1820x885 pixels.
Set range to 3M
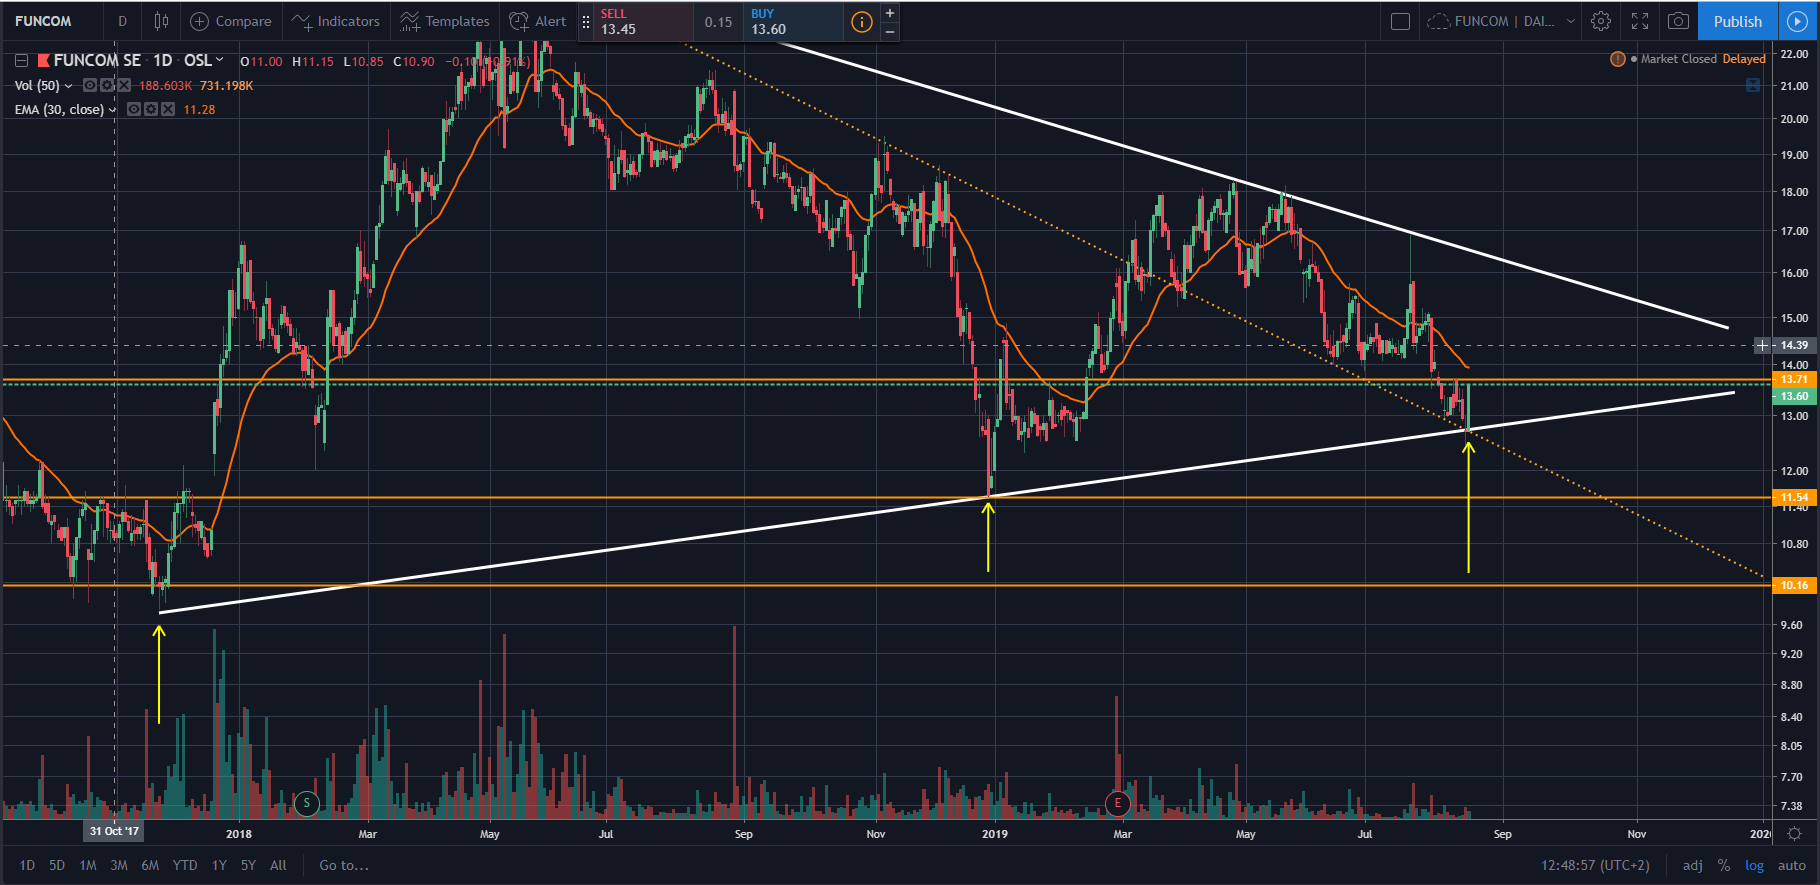pyautogui.click(x=119, y=865)
